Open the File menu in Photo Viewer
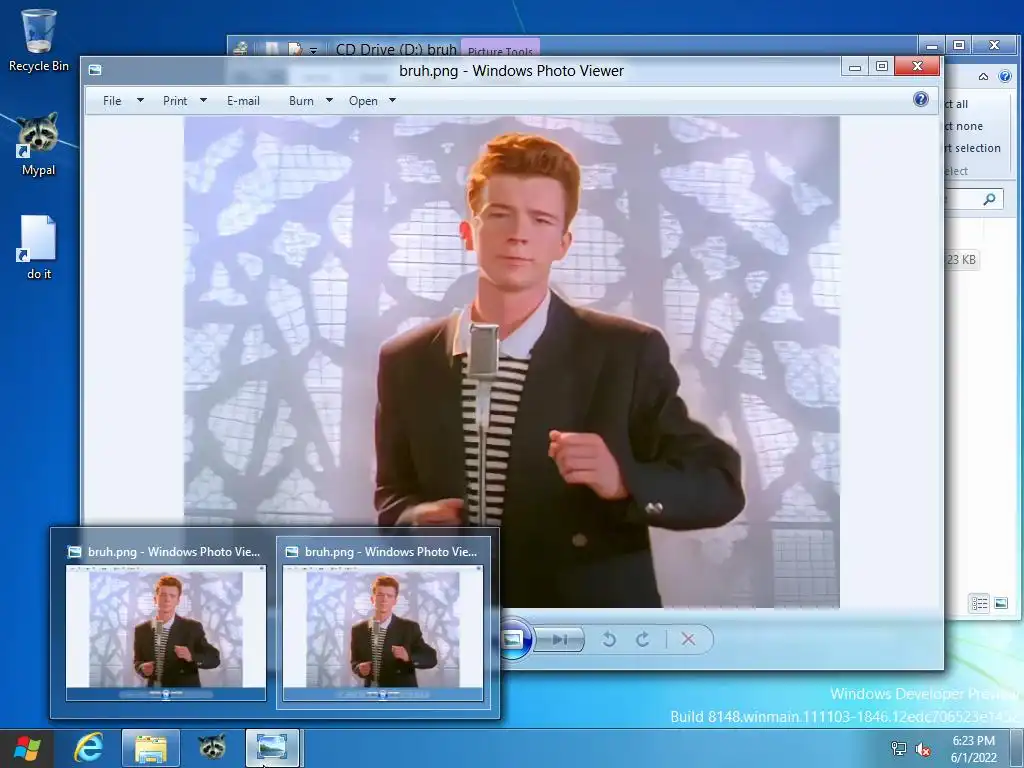Image resolution: width=1024 pixels, height=768 pixels. [112, 101]
